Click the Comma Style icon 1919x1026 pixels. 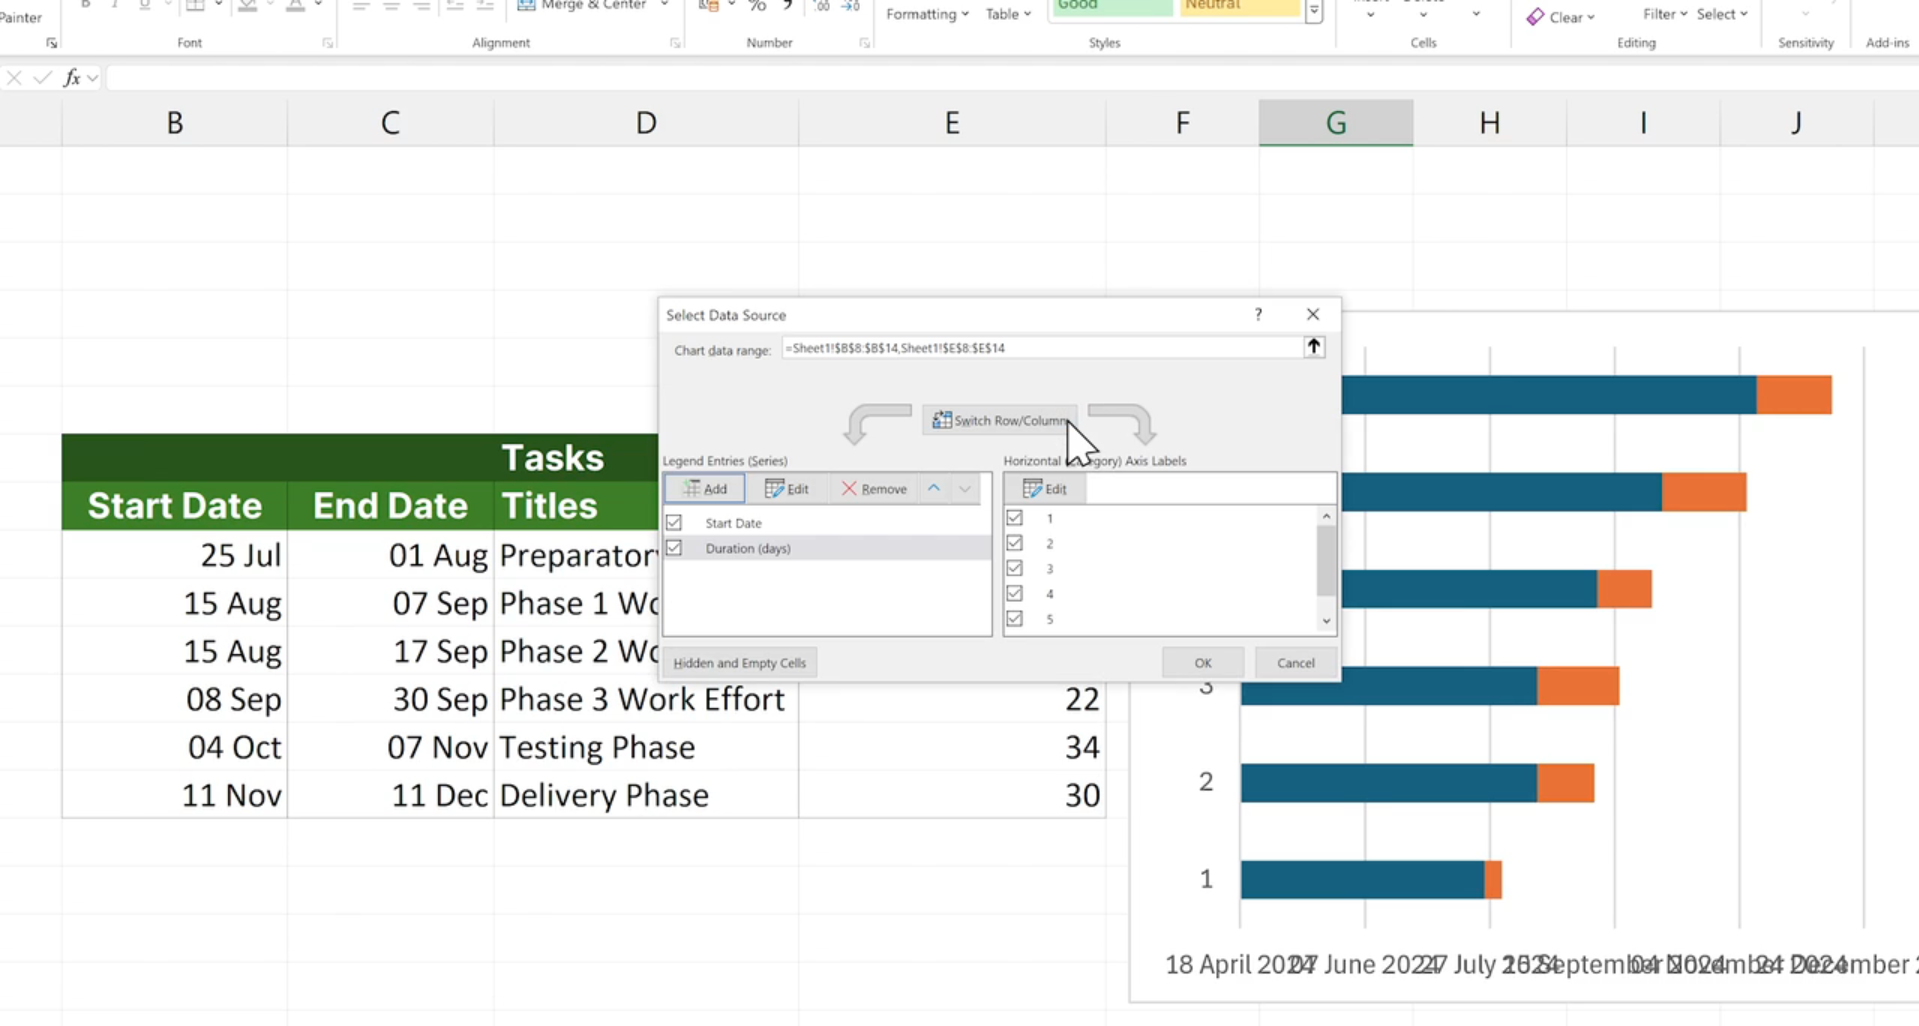pos(788,6)
